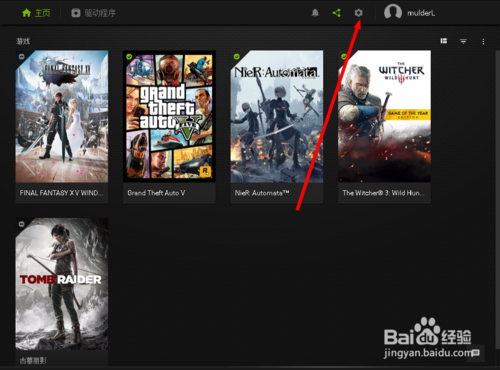Image resolution: width=500 pixels, height=370 pixels.
Task: Open the notifications bell icon
Action: (x=315, y=13)
